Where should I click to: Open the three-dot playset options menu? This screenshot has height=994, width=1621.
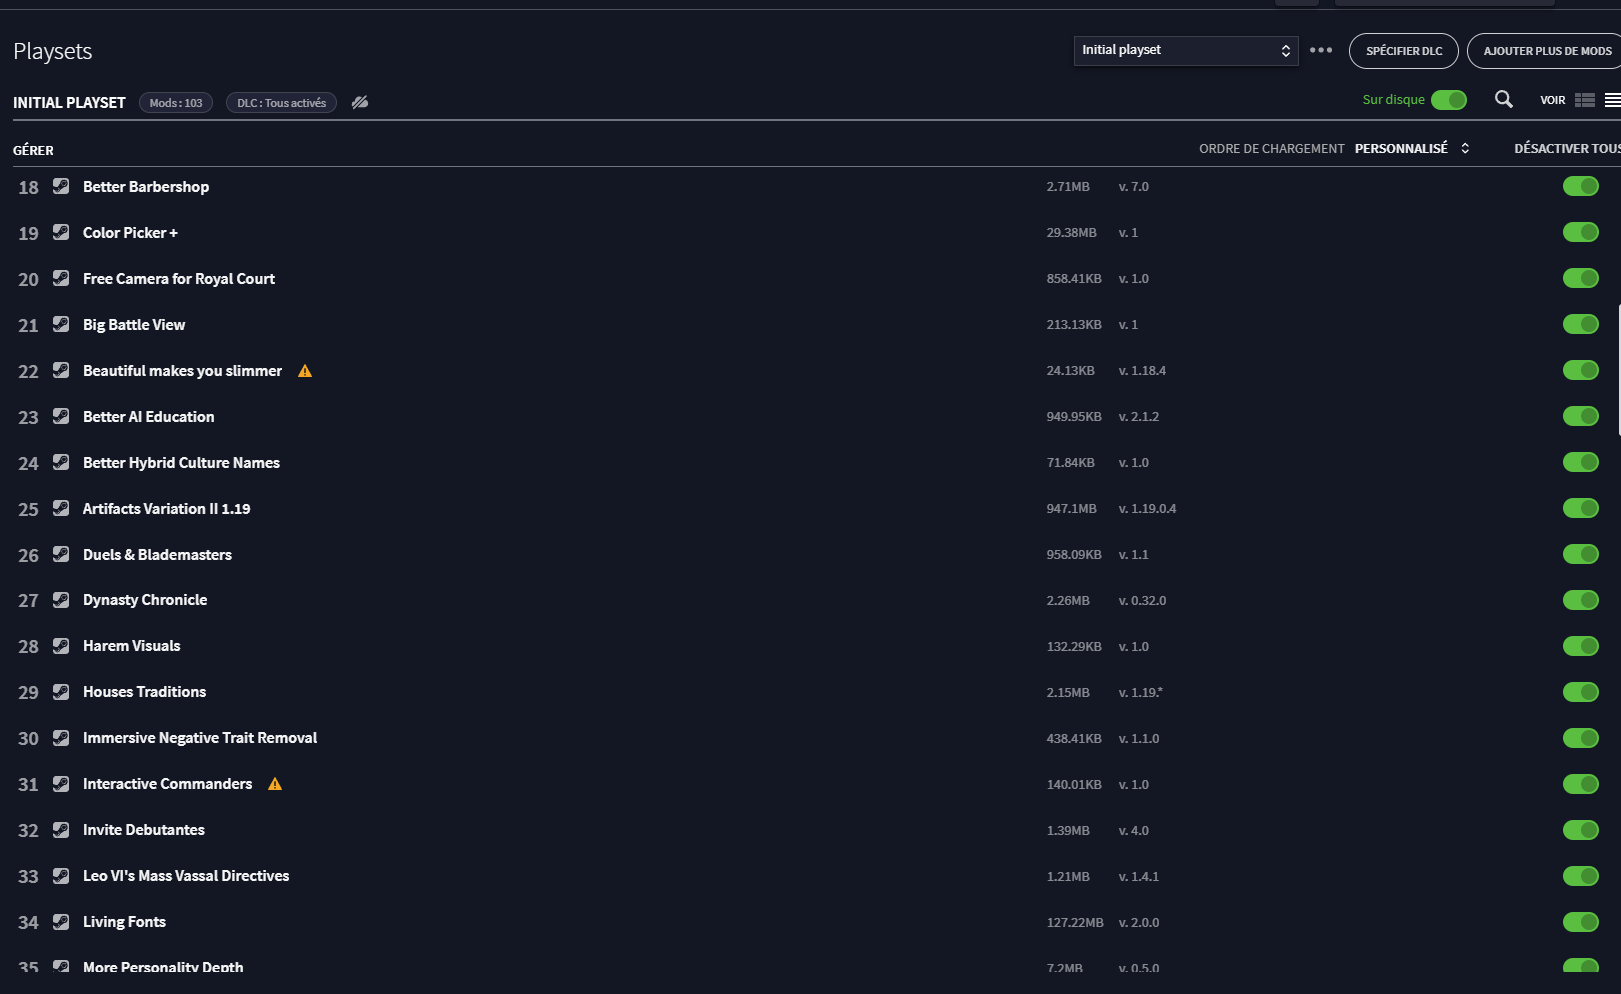coord(1321,50)
